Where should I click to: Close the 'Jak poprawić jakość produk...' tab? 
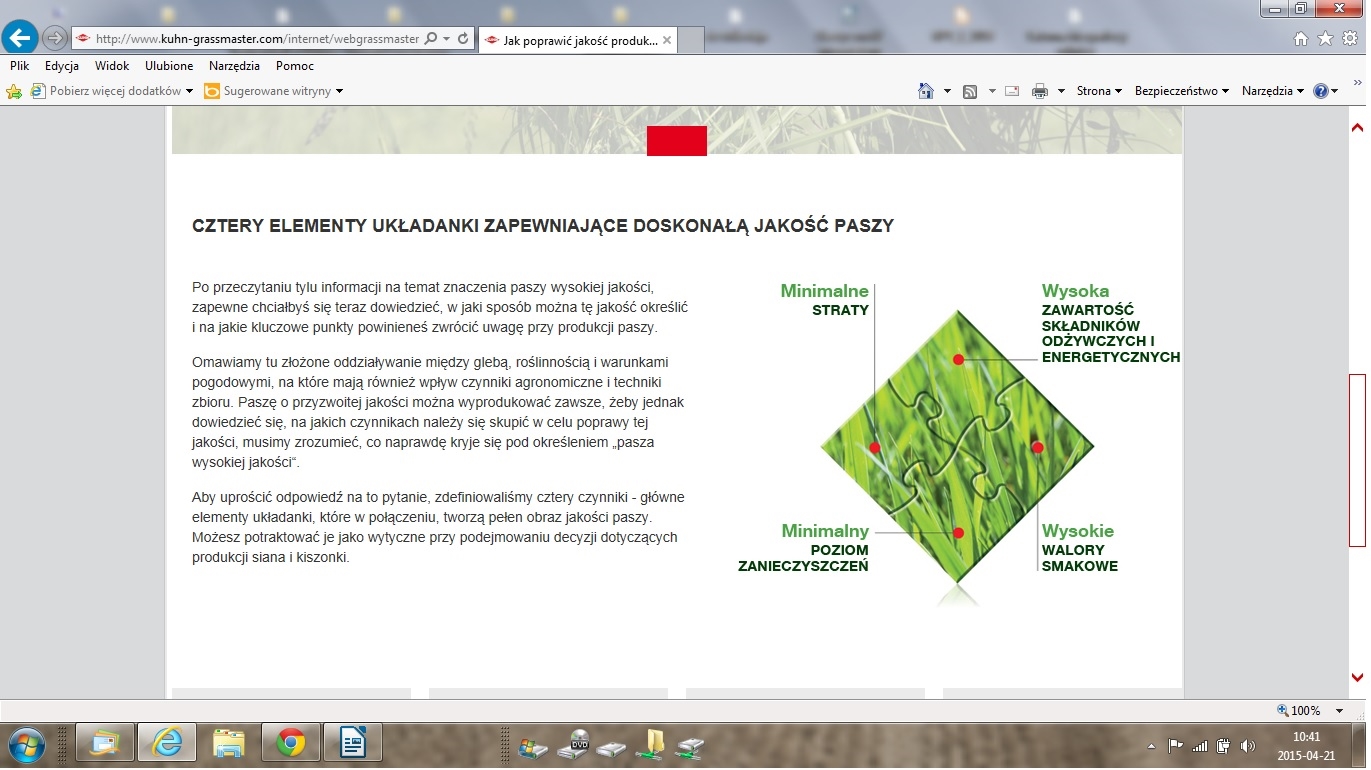pos(667,40)
